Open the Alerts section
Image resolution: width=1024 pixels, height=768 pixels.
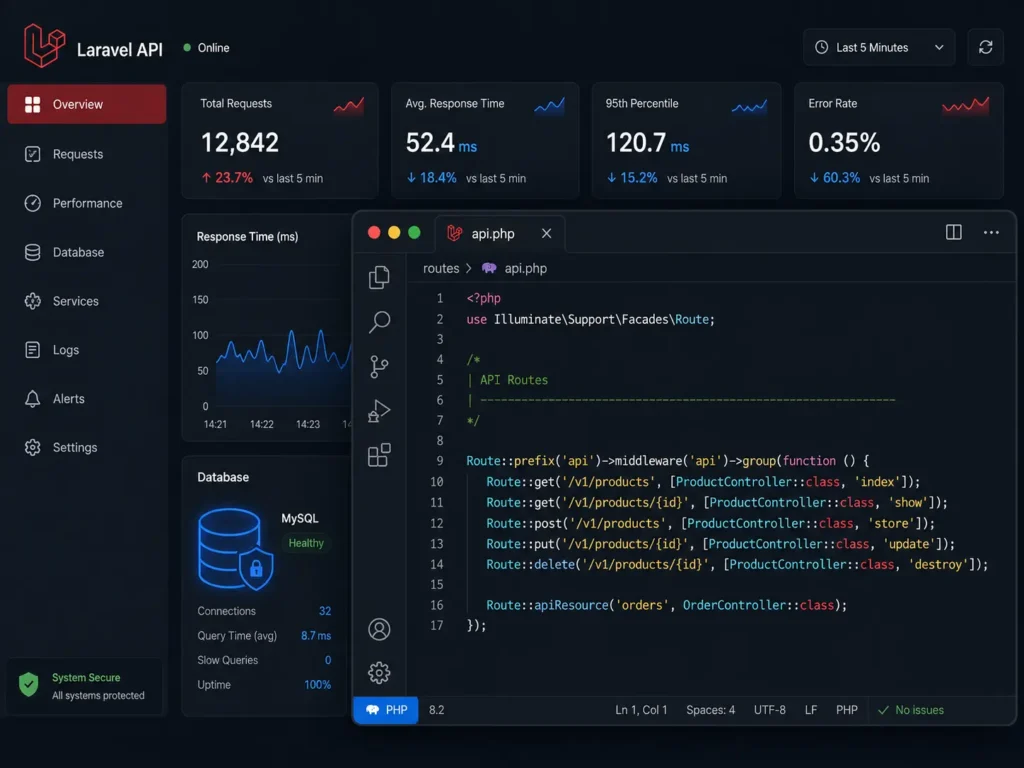[x=87, y=398]
